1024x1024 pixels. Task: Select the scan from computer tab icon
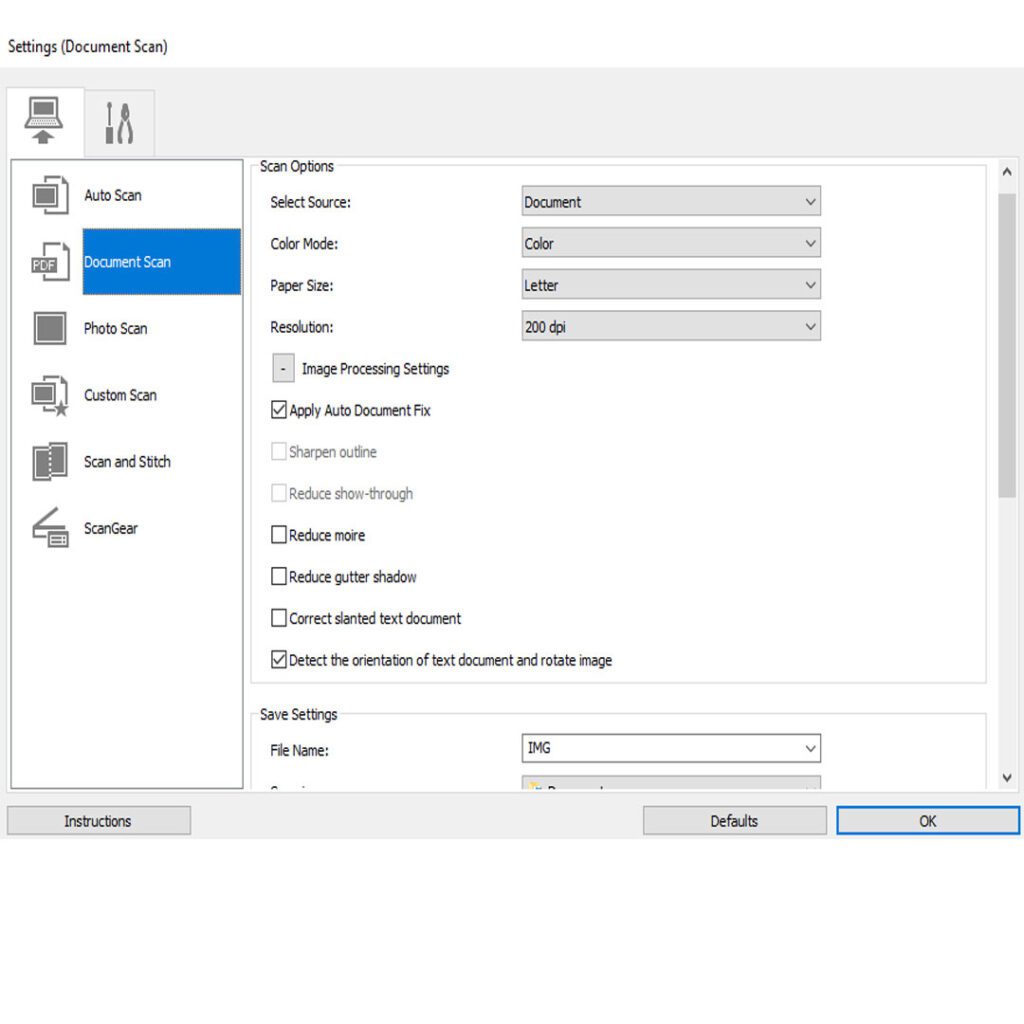[x=45, y=121]
